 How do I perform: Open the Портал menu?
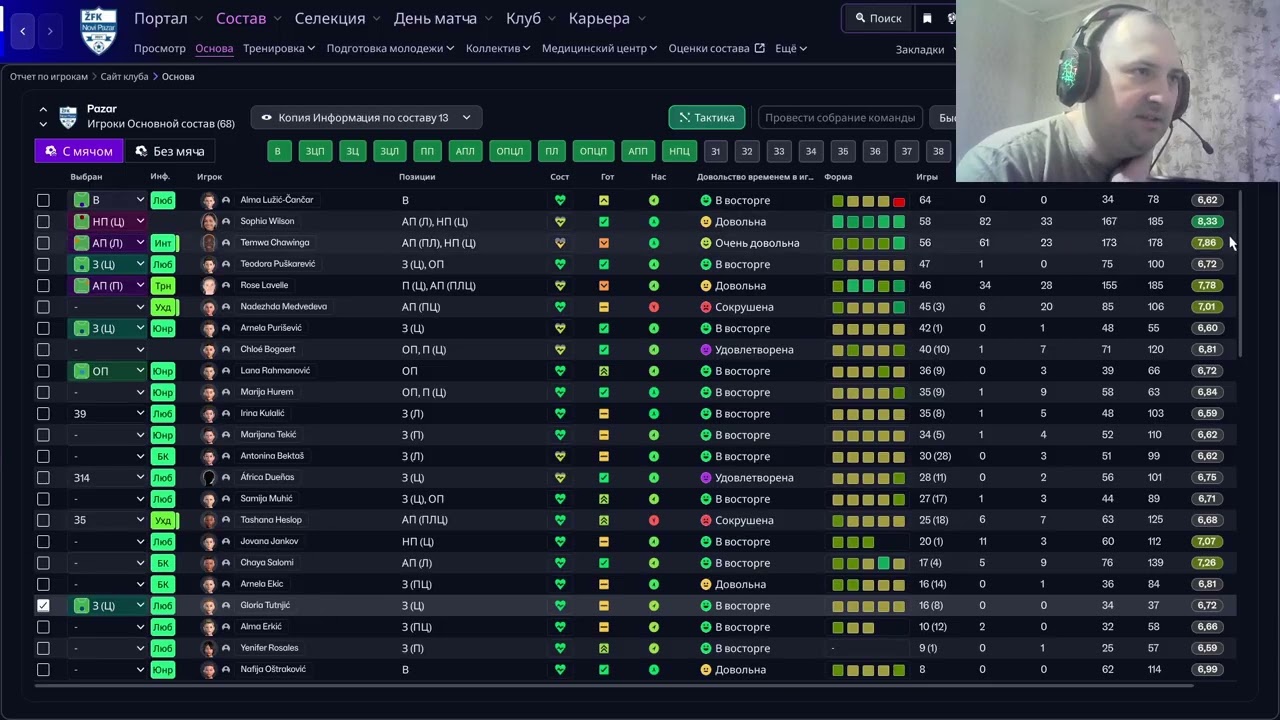click(168, 18)
